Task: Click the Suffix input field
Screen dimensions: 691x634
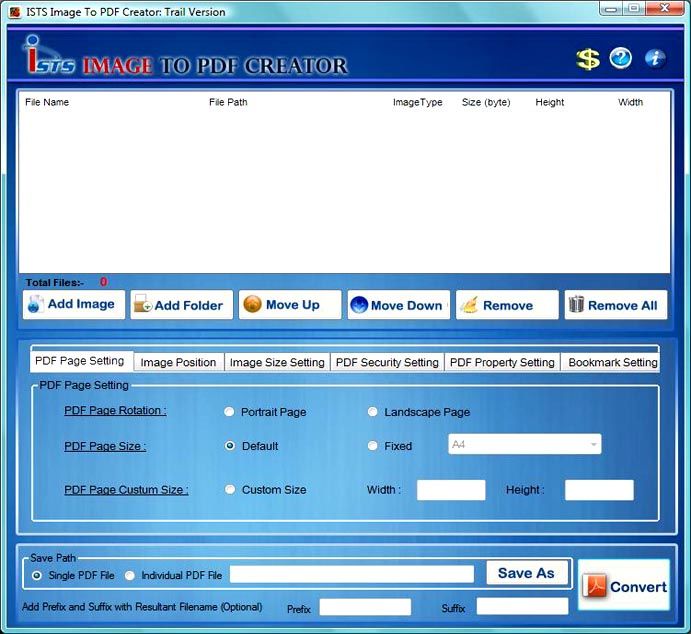Action: point(523,607)
